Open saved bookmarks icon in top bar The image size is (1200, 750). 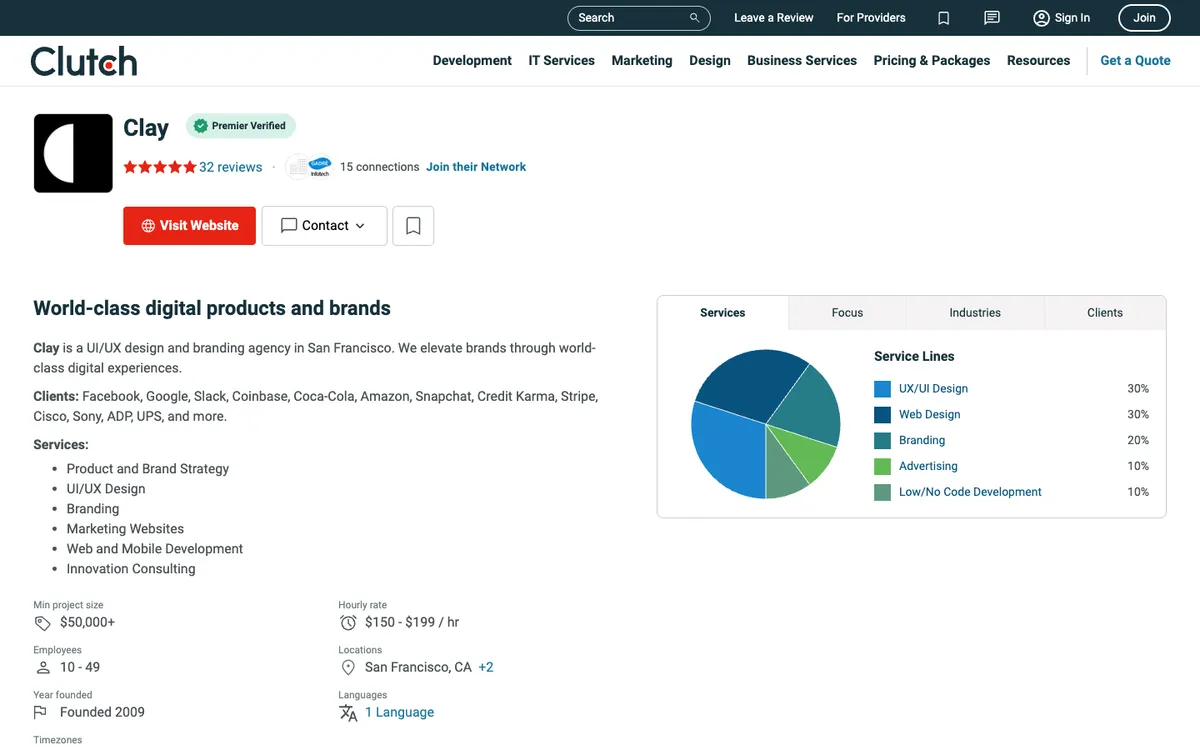pos(944,18)
